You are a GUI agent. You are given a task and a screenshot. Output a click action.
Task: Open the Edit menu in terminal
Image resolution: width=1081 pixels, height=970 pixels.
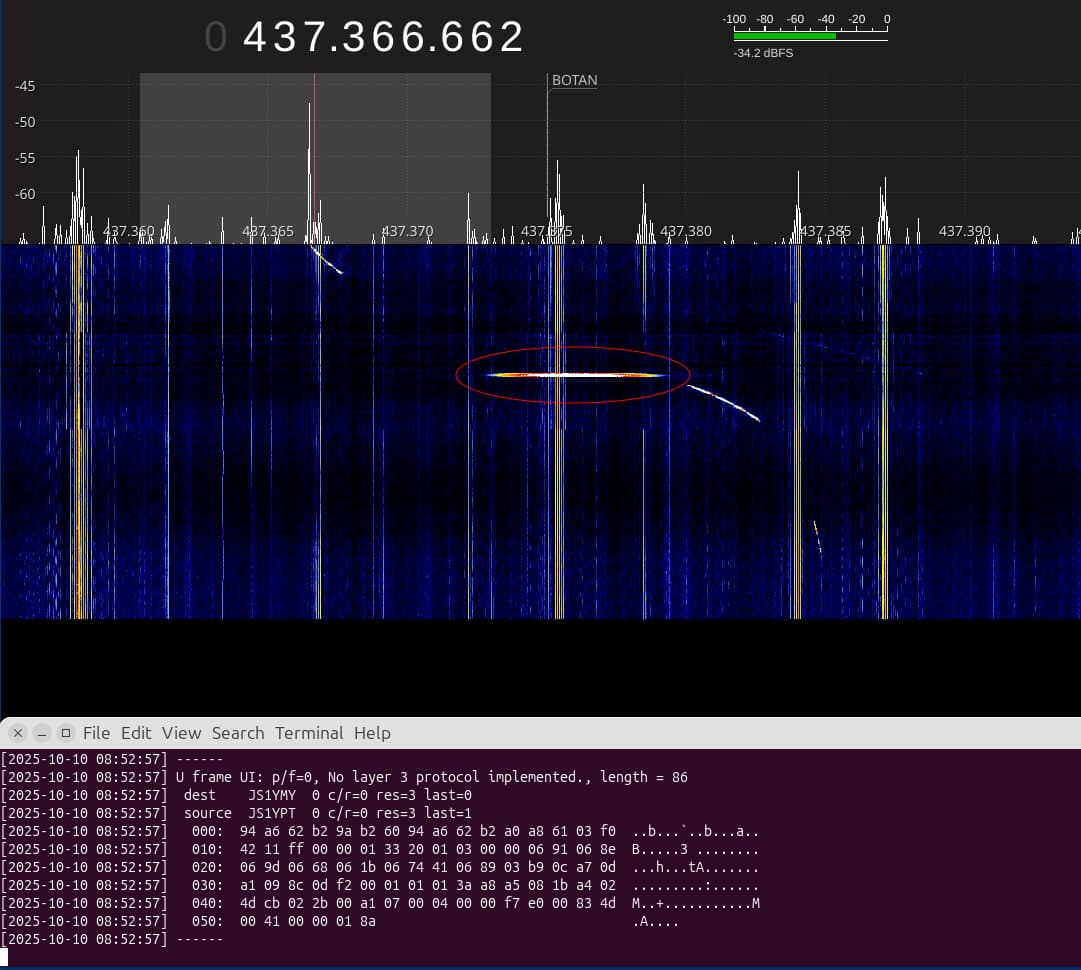[136, 733]
